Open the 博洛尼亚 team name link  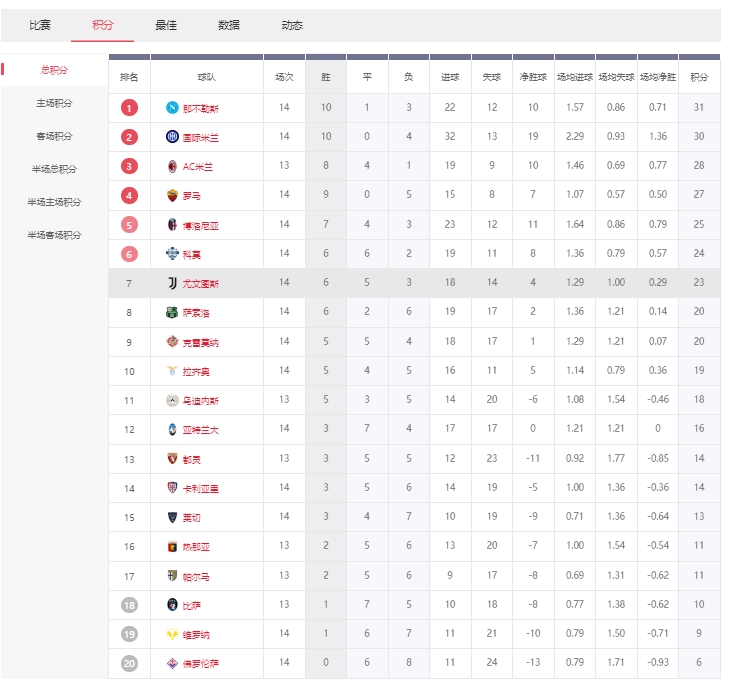pos(201,226)
